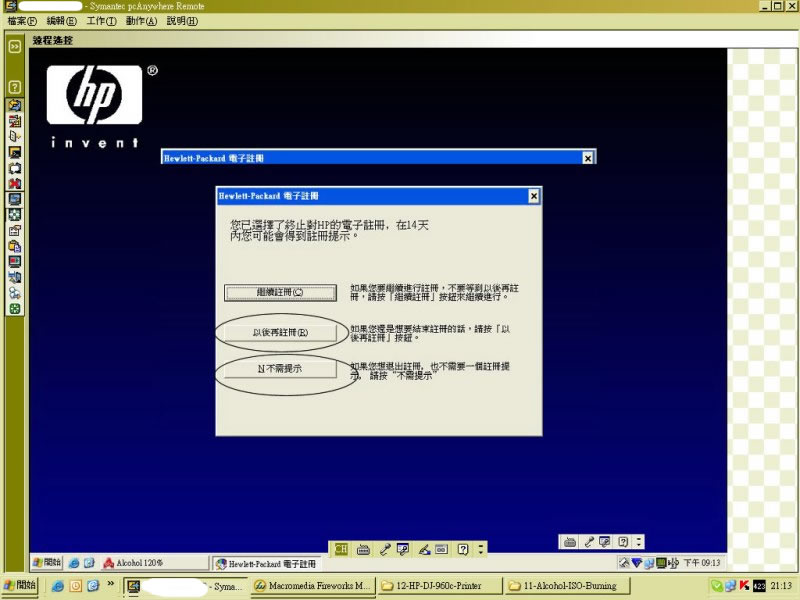Click Symantec pcAnywhere taskbar button
800x600 pixels.
pos(186,586)
